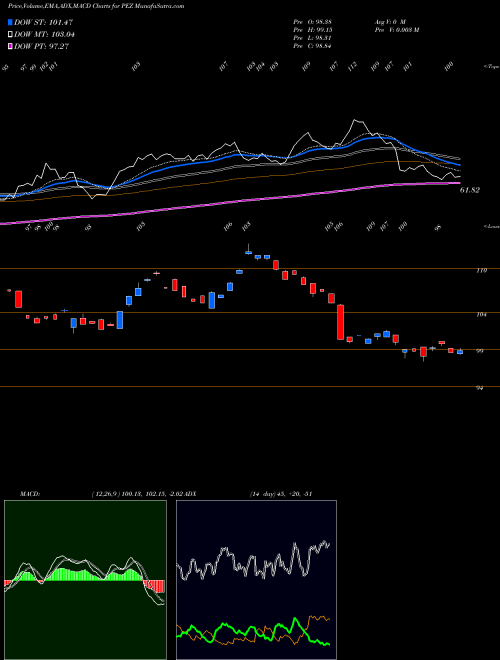Click the 'Pre H: 99.15' high value
Image resolution: width=500 pixels, height=660 pixels.
[313, 30]
